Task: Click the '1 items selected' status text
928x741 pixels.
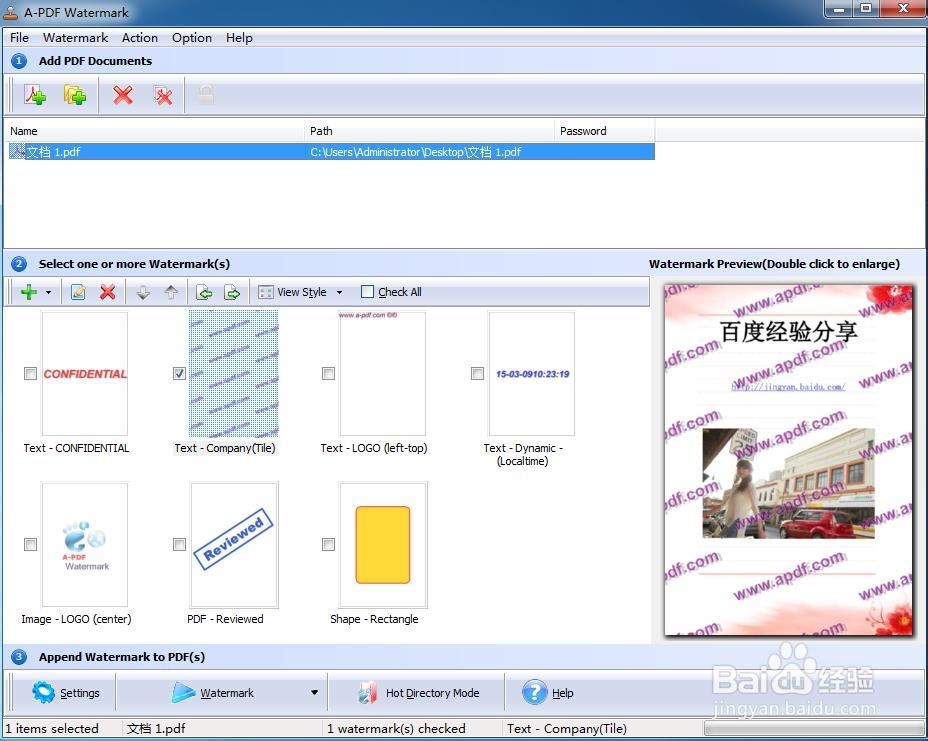Action: (x=51, y=729)
